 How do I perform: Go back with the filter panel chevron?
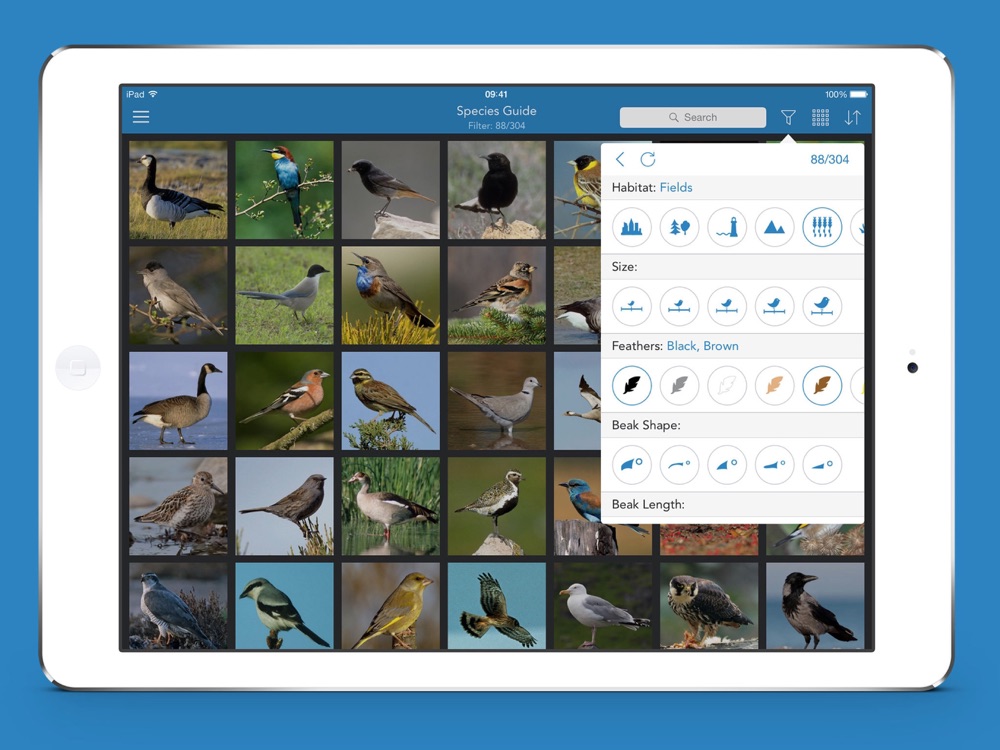coord(620,159)
